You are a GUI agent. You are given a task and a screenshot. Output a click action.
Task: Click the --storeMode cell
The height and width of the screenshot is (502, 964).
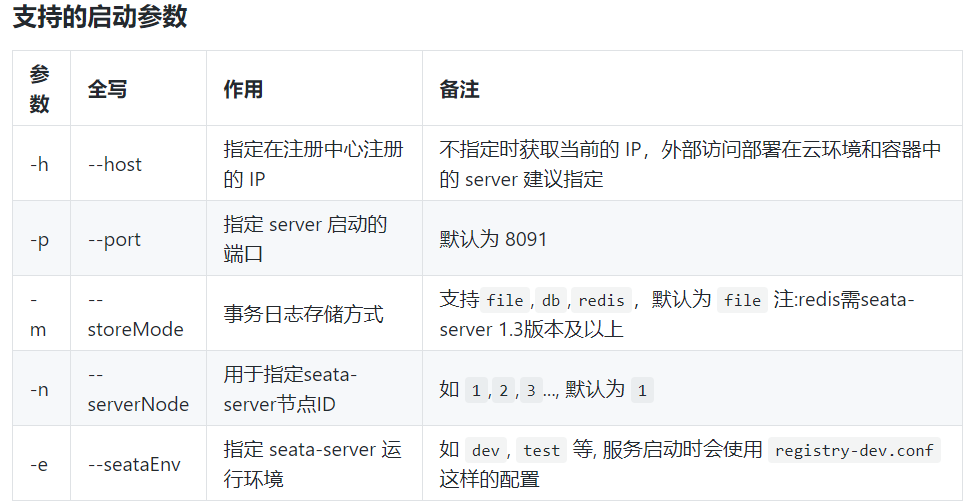coord(138,313)
